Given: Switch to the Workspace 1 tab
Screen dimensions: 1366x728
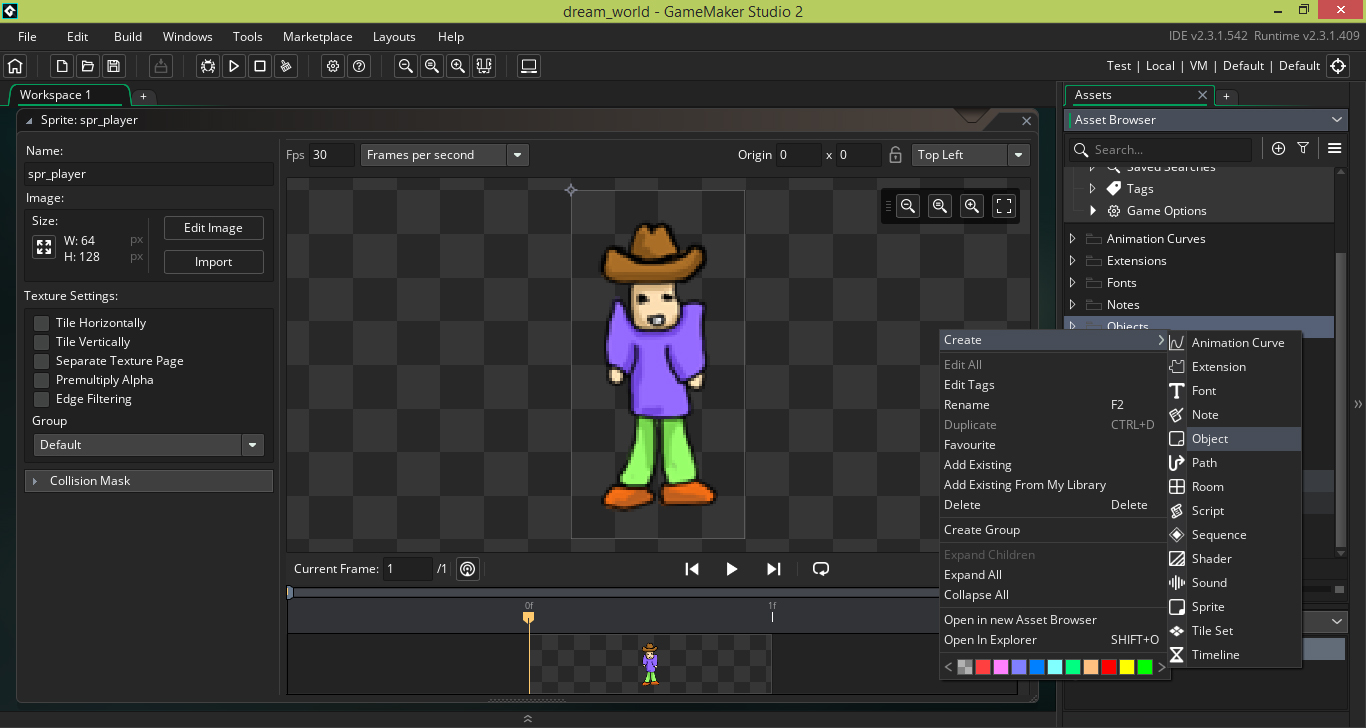Looking at the screenshot, I should 56,95.
